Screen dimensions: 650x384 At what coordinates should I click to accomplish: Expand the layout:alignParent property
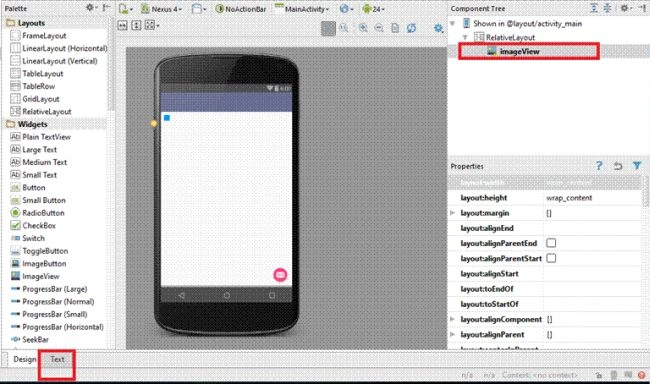click(x=452, y=334)
